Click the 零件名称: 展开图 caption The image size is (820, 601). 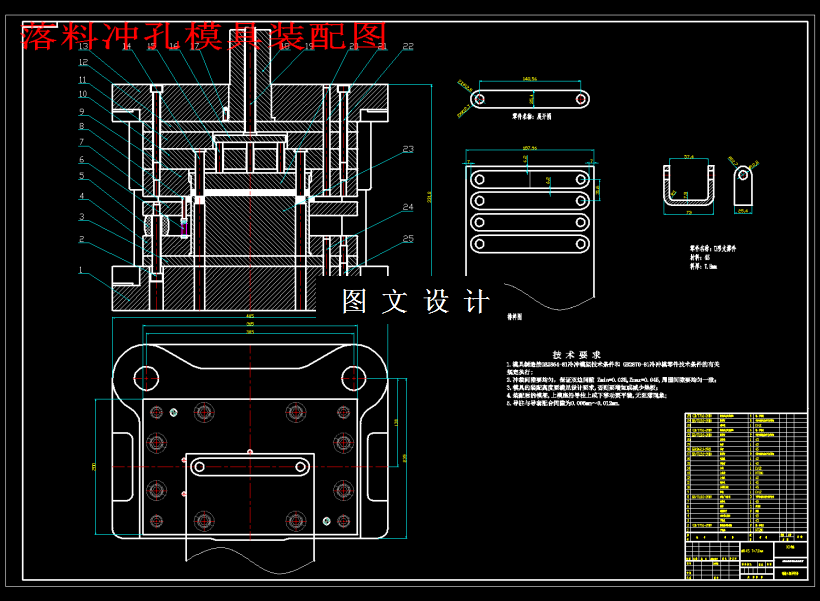531,116
